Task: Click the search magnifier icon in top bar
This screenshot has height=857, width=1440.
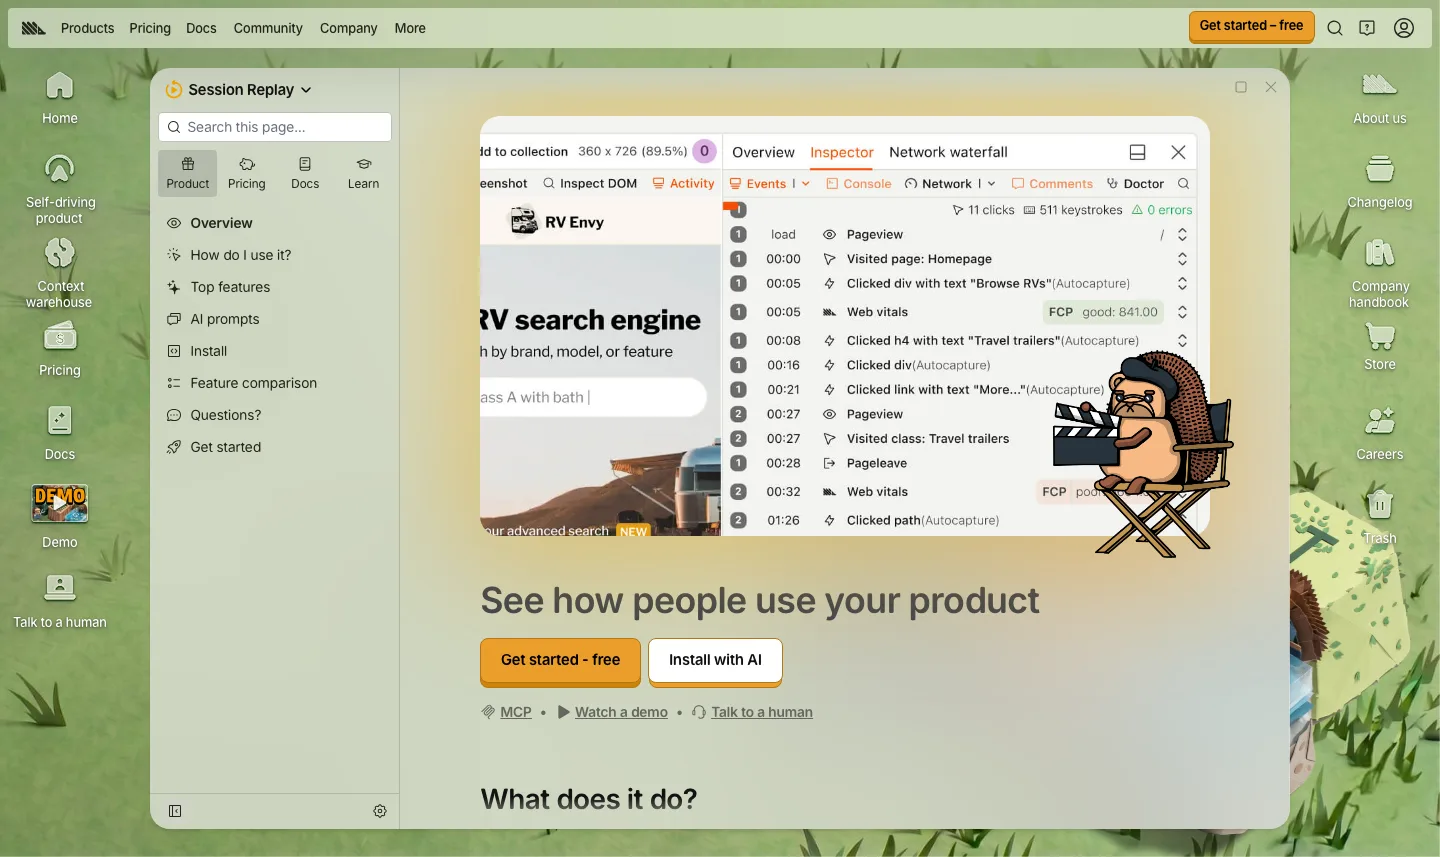Action: pos(1335,28)
